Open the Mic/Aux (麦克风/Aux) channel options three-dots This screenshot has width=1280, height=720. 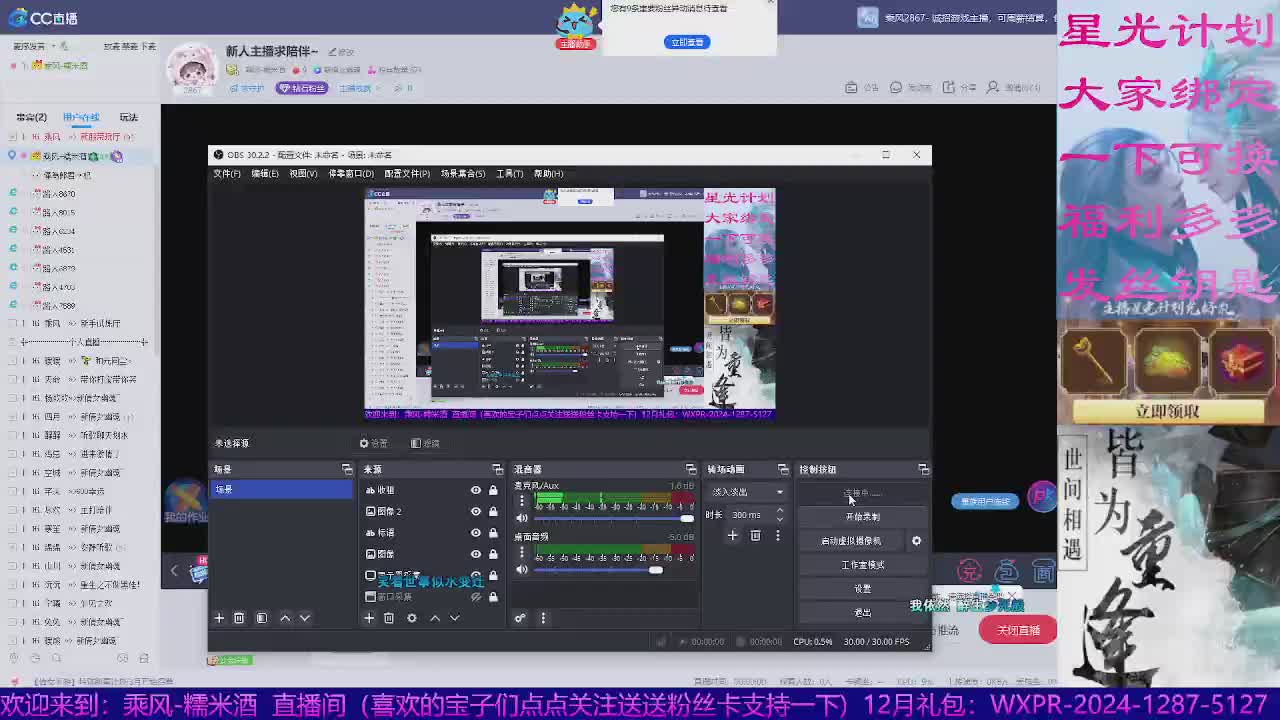click(x=521, y=500)
